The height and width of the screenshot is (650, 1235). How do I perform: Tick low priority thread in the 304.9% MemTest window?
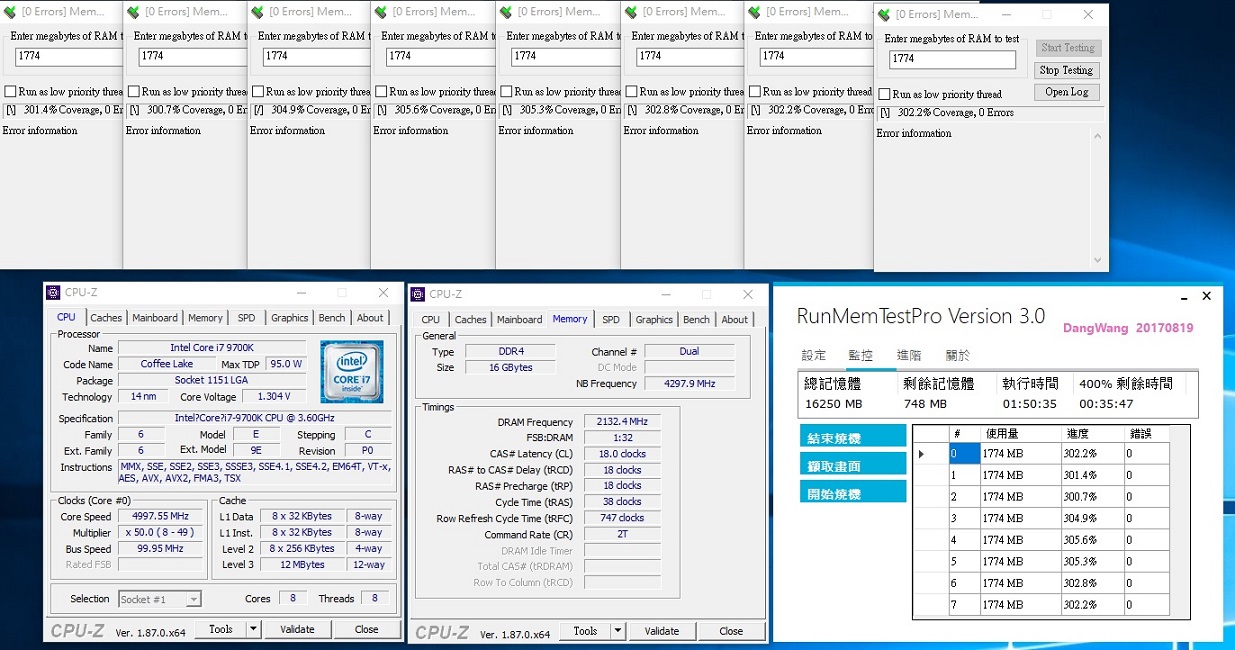(x=258, y=91)
